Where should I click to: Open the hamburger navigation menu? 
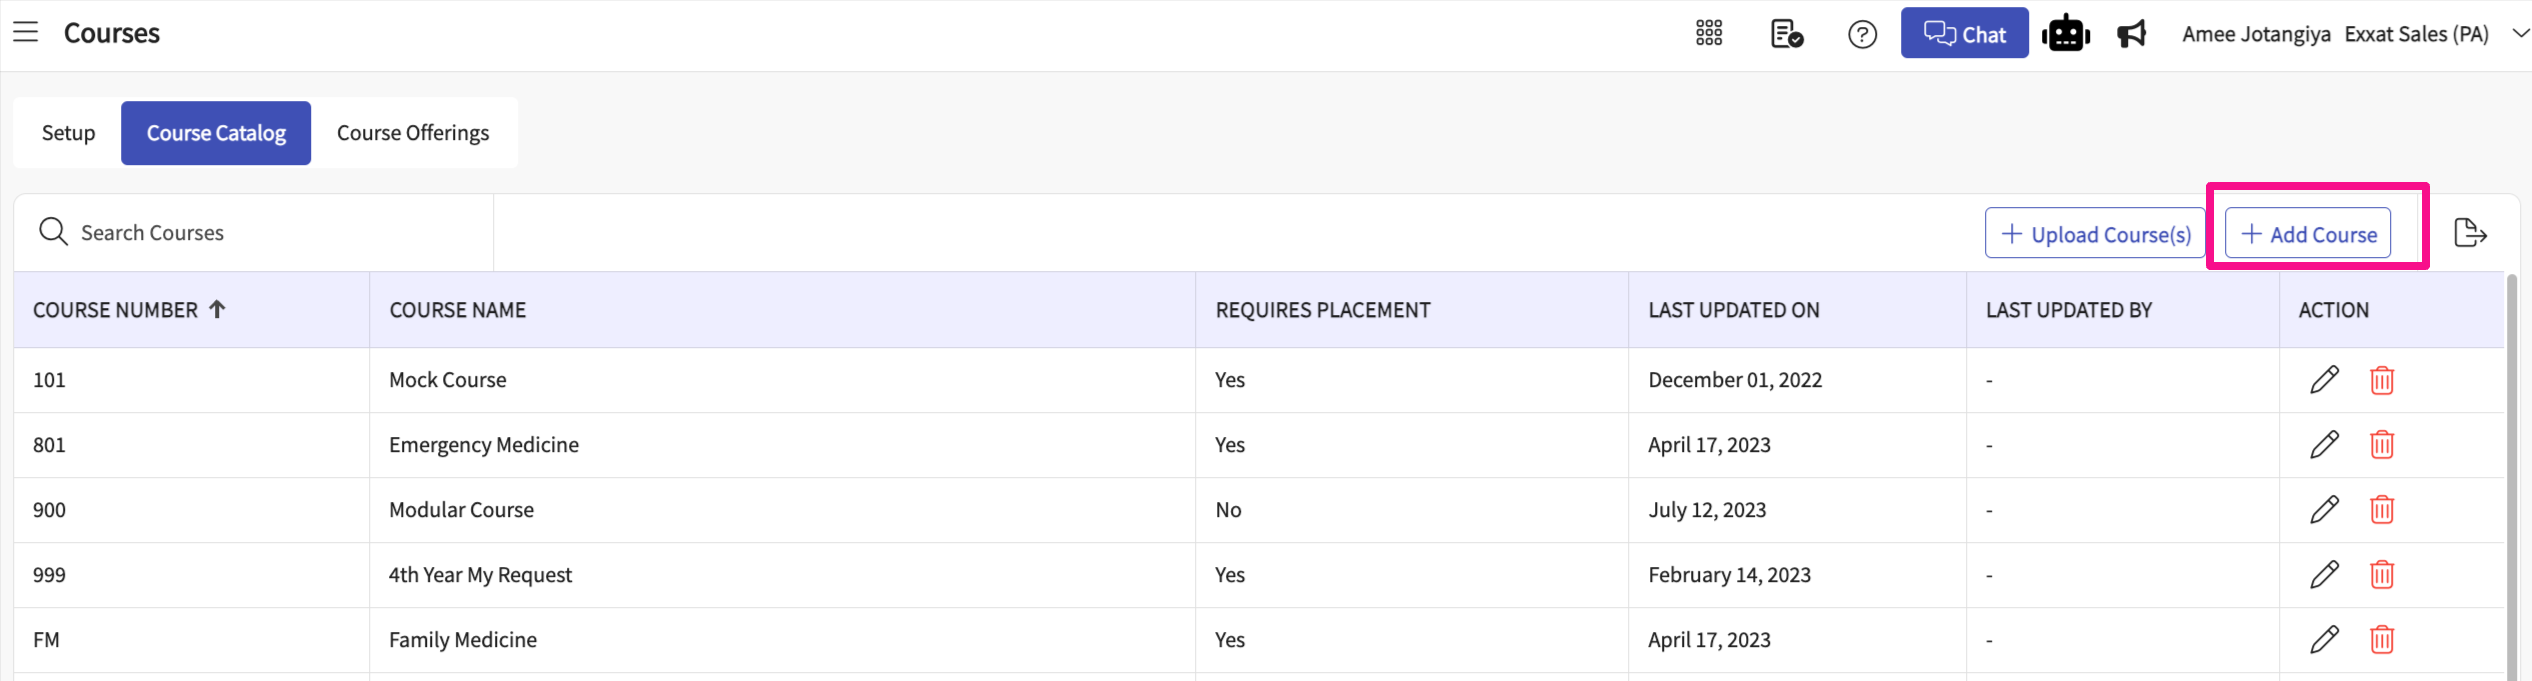click(x=26, y=33)
